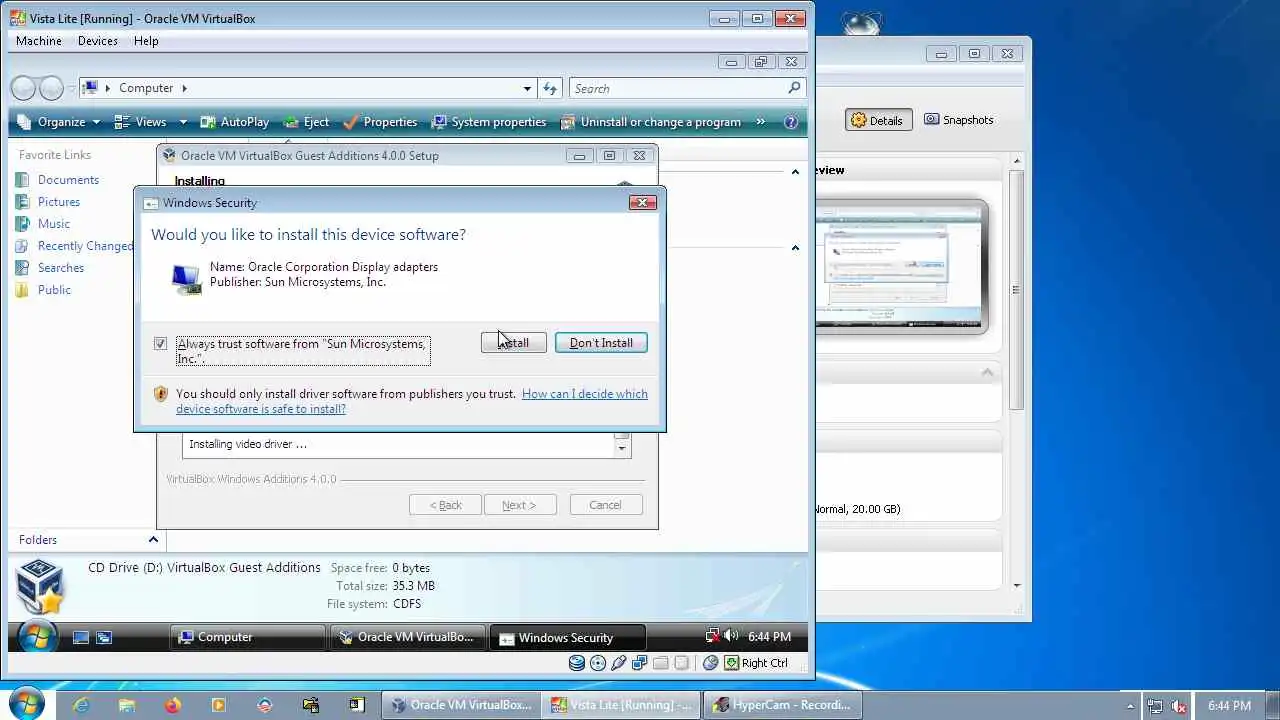Launch Firefox from host taskbar
The height and width of the screenshot is (720, 1280).
click(173, 705)
